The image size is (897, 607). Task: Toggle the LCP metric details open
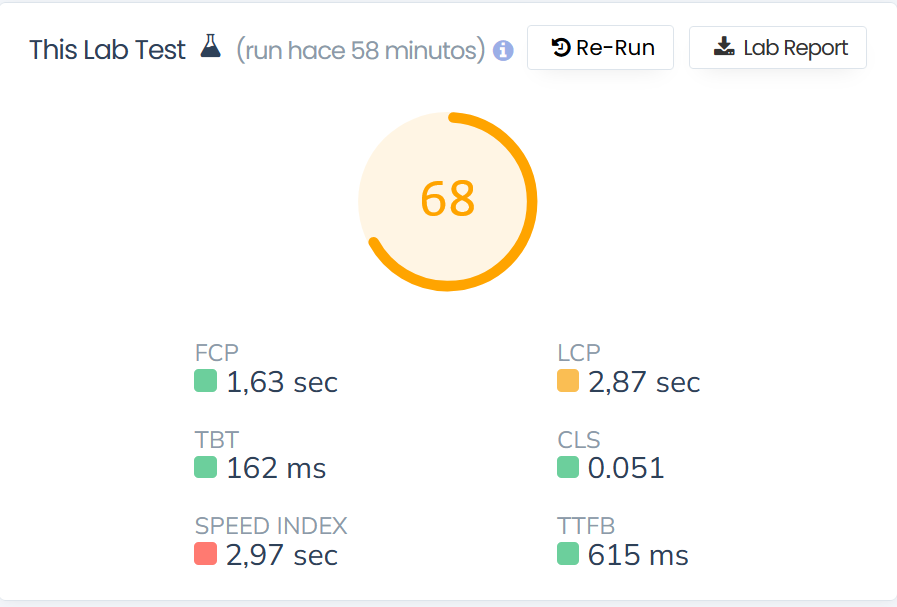tap(578, 353)
